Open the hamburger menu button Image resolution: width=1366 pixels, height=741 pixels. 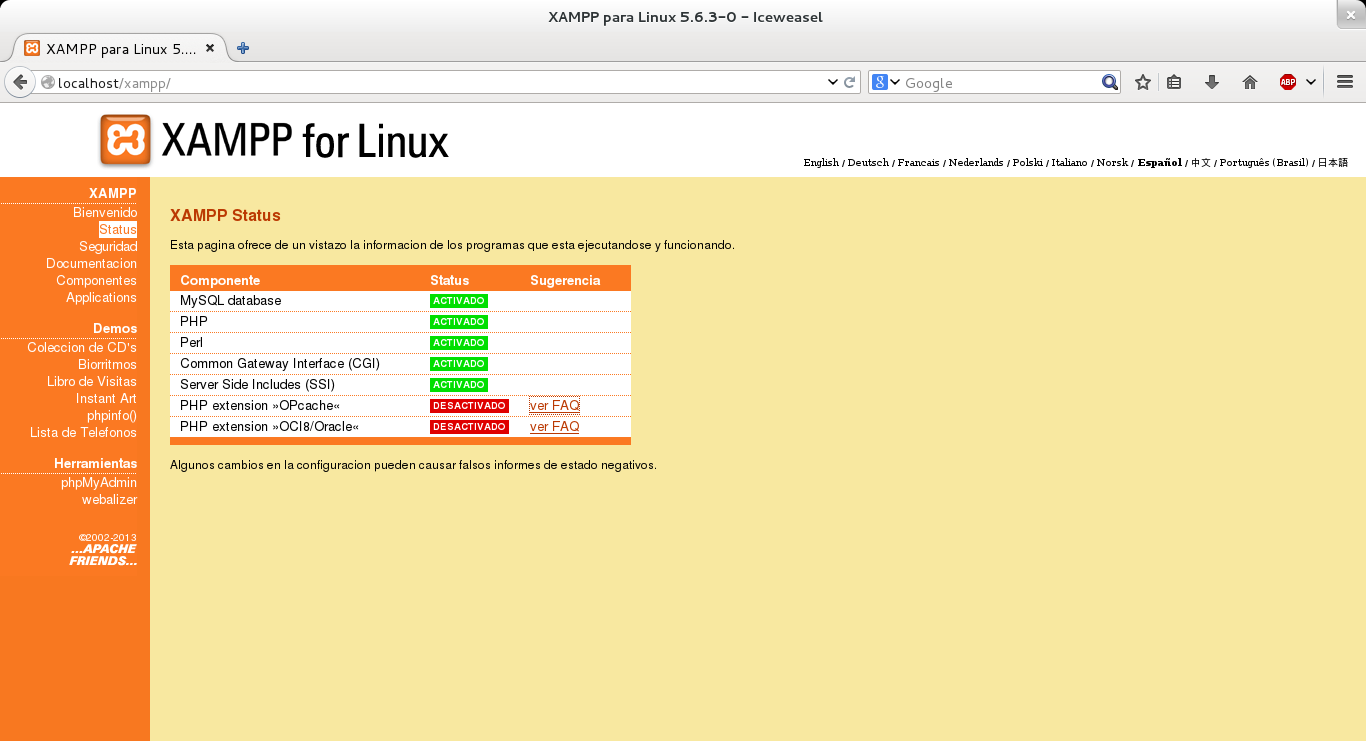tap(1345, 82)
